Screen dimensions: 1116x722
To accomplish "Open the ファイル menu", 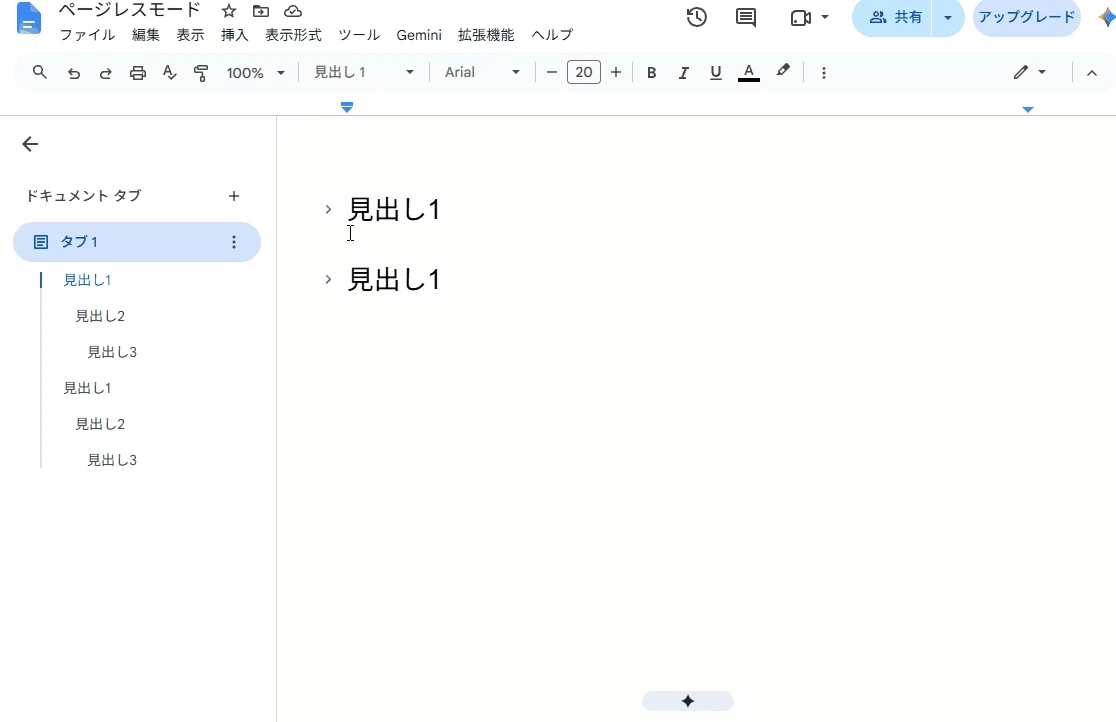I will [87, 35].
